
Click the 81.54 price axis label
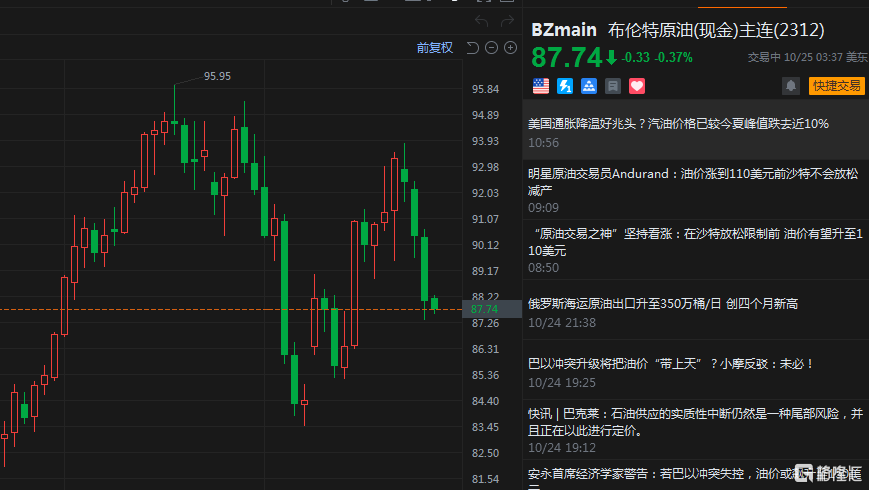(485, 479)
